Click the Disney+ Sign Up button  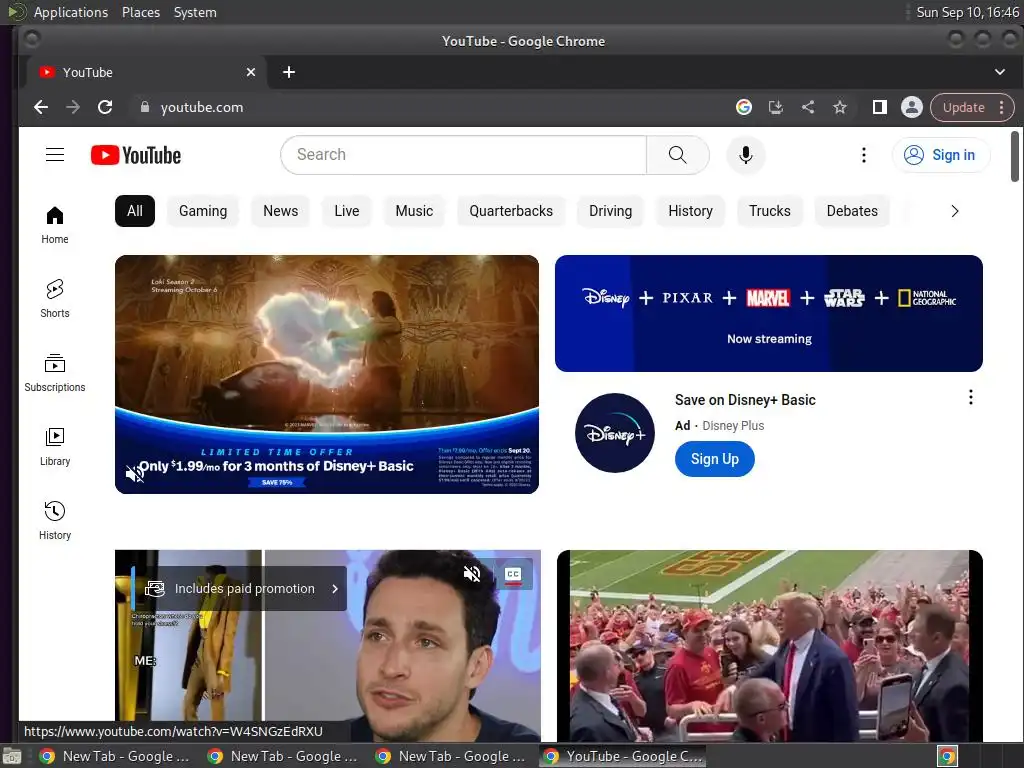[714, 459]
